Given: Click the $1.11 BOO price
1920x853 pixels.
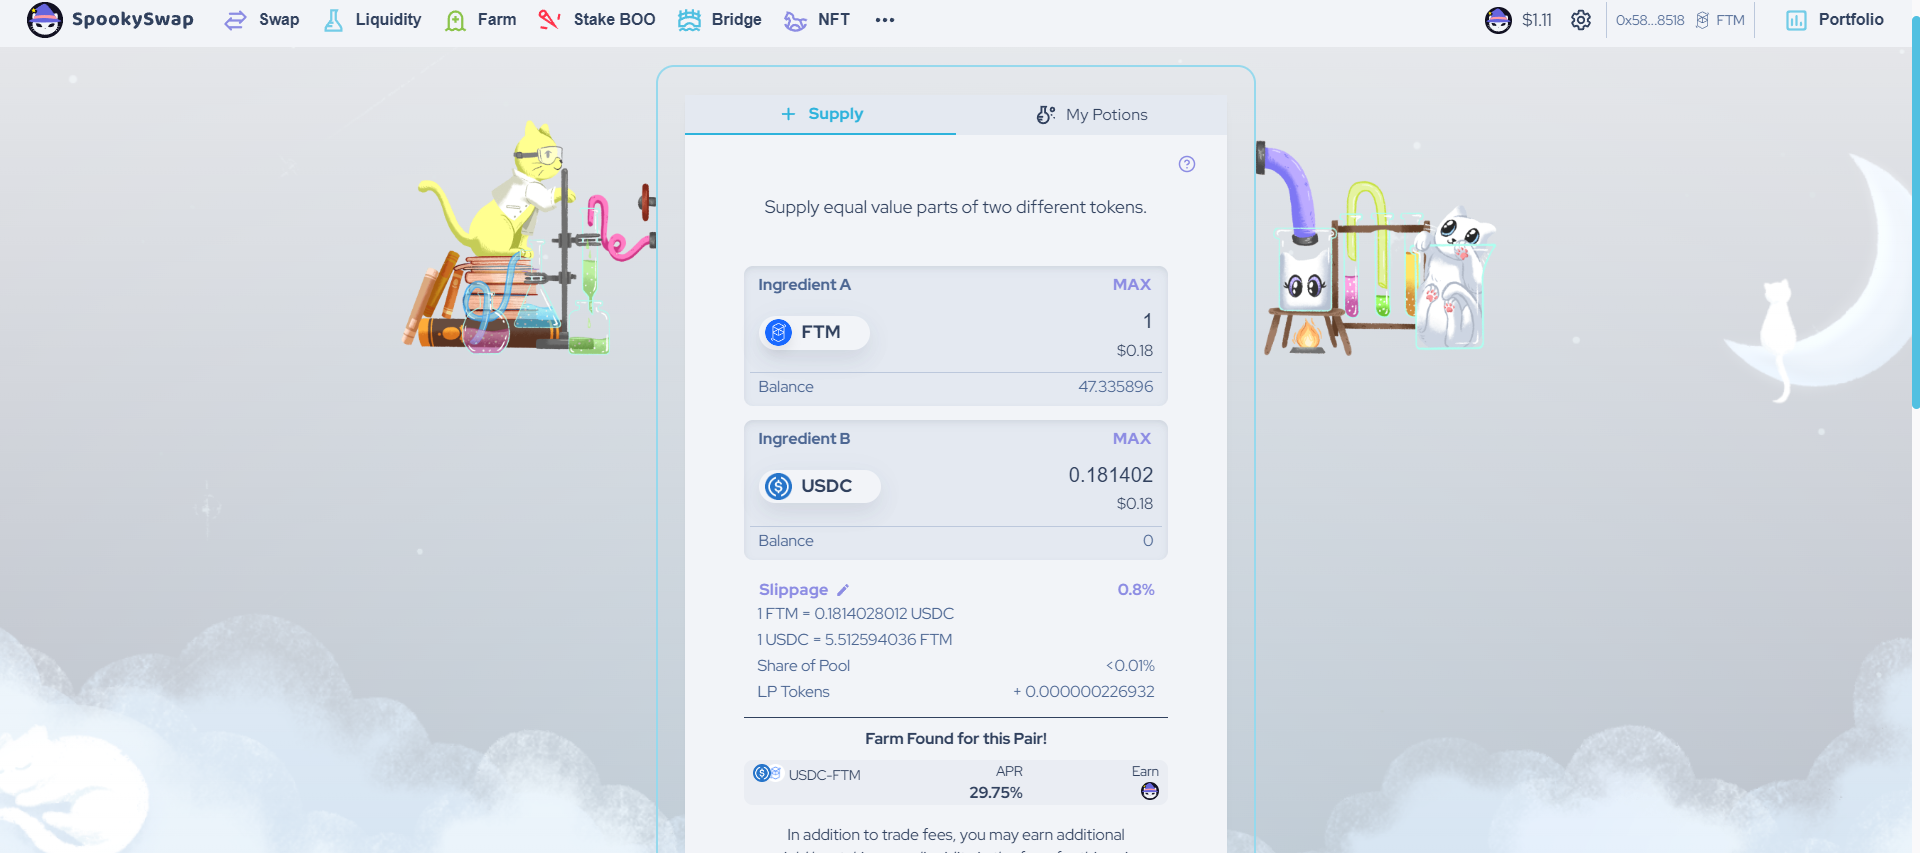Looking at the screenshot, I should click(1537, 20).
